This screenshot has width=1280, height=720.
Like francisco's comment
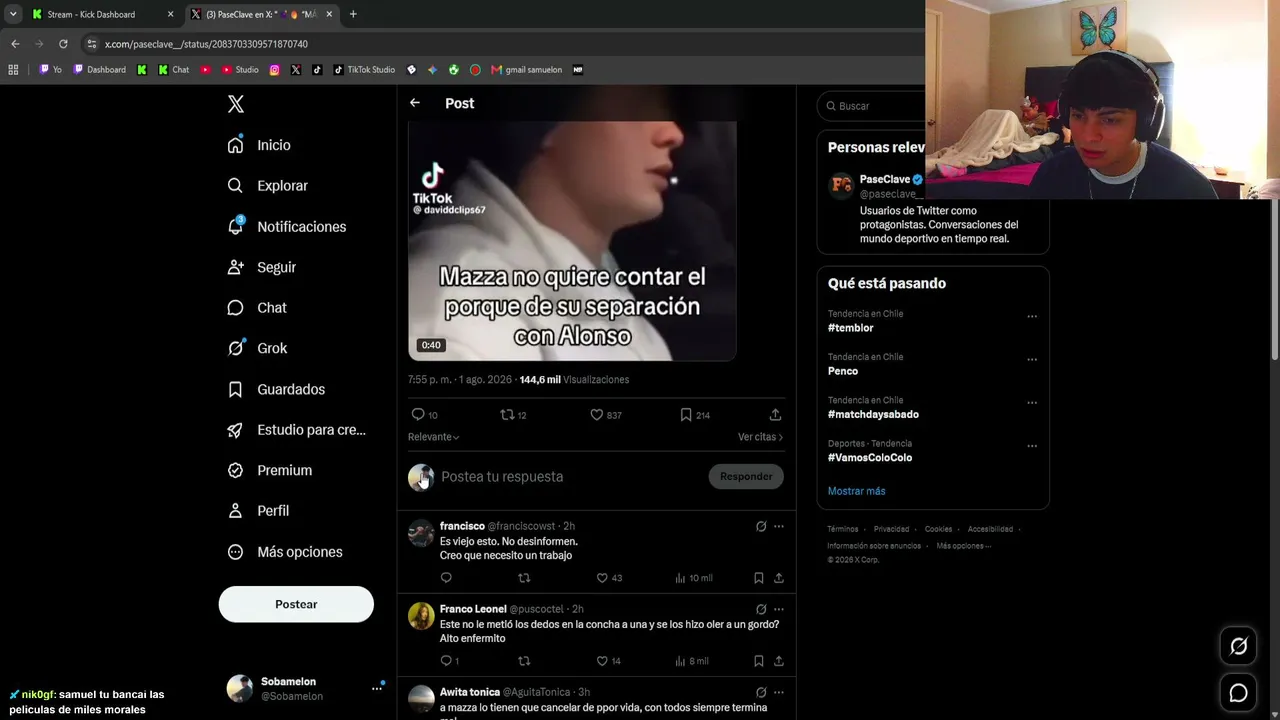[x=602, y=578]
